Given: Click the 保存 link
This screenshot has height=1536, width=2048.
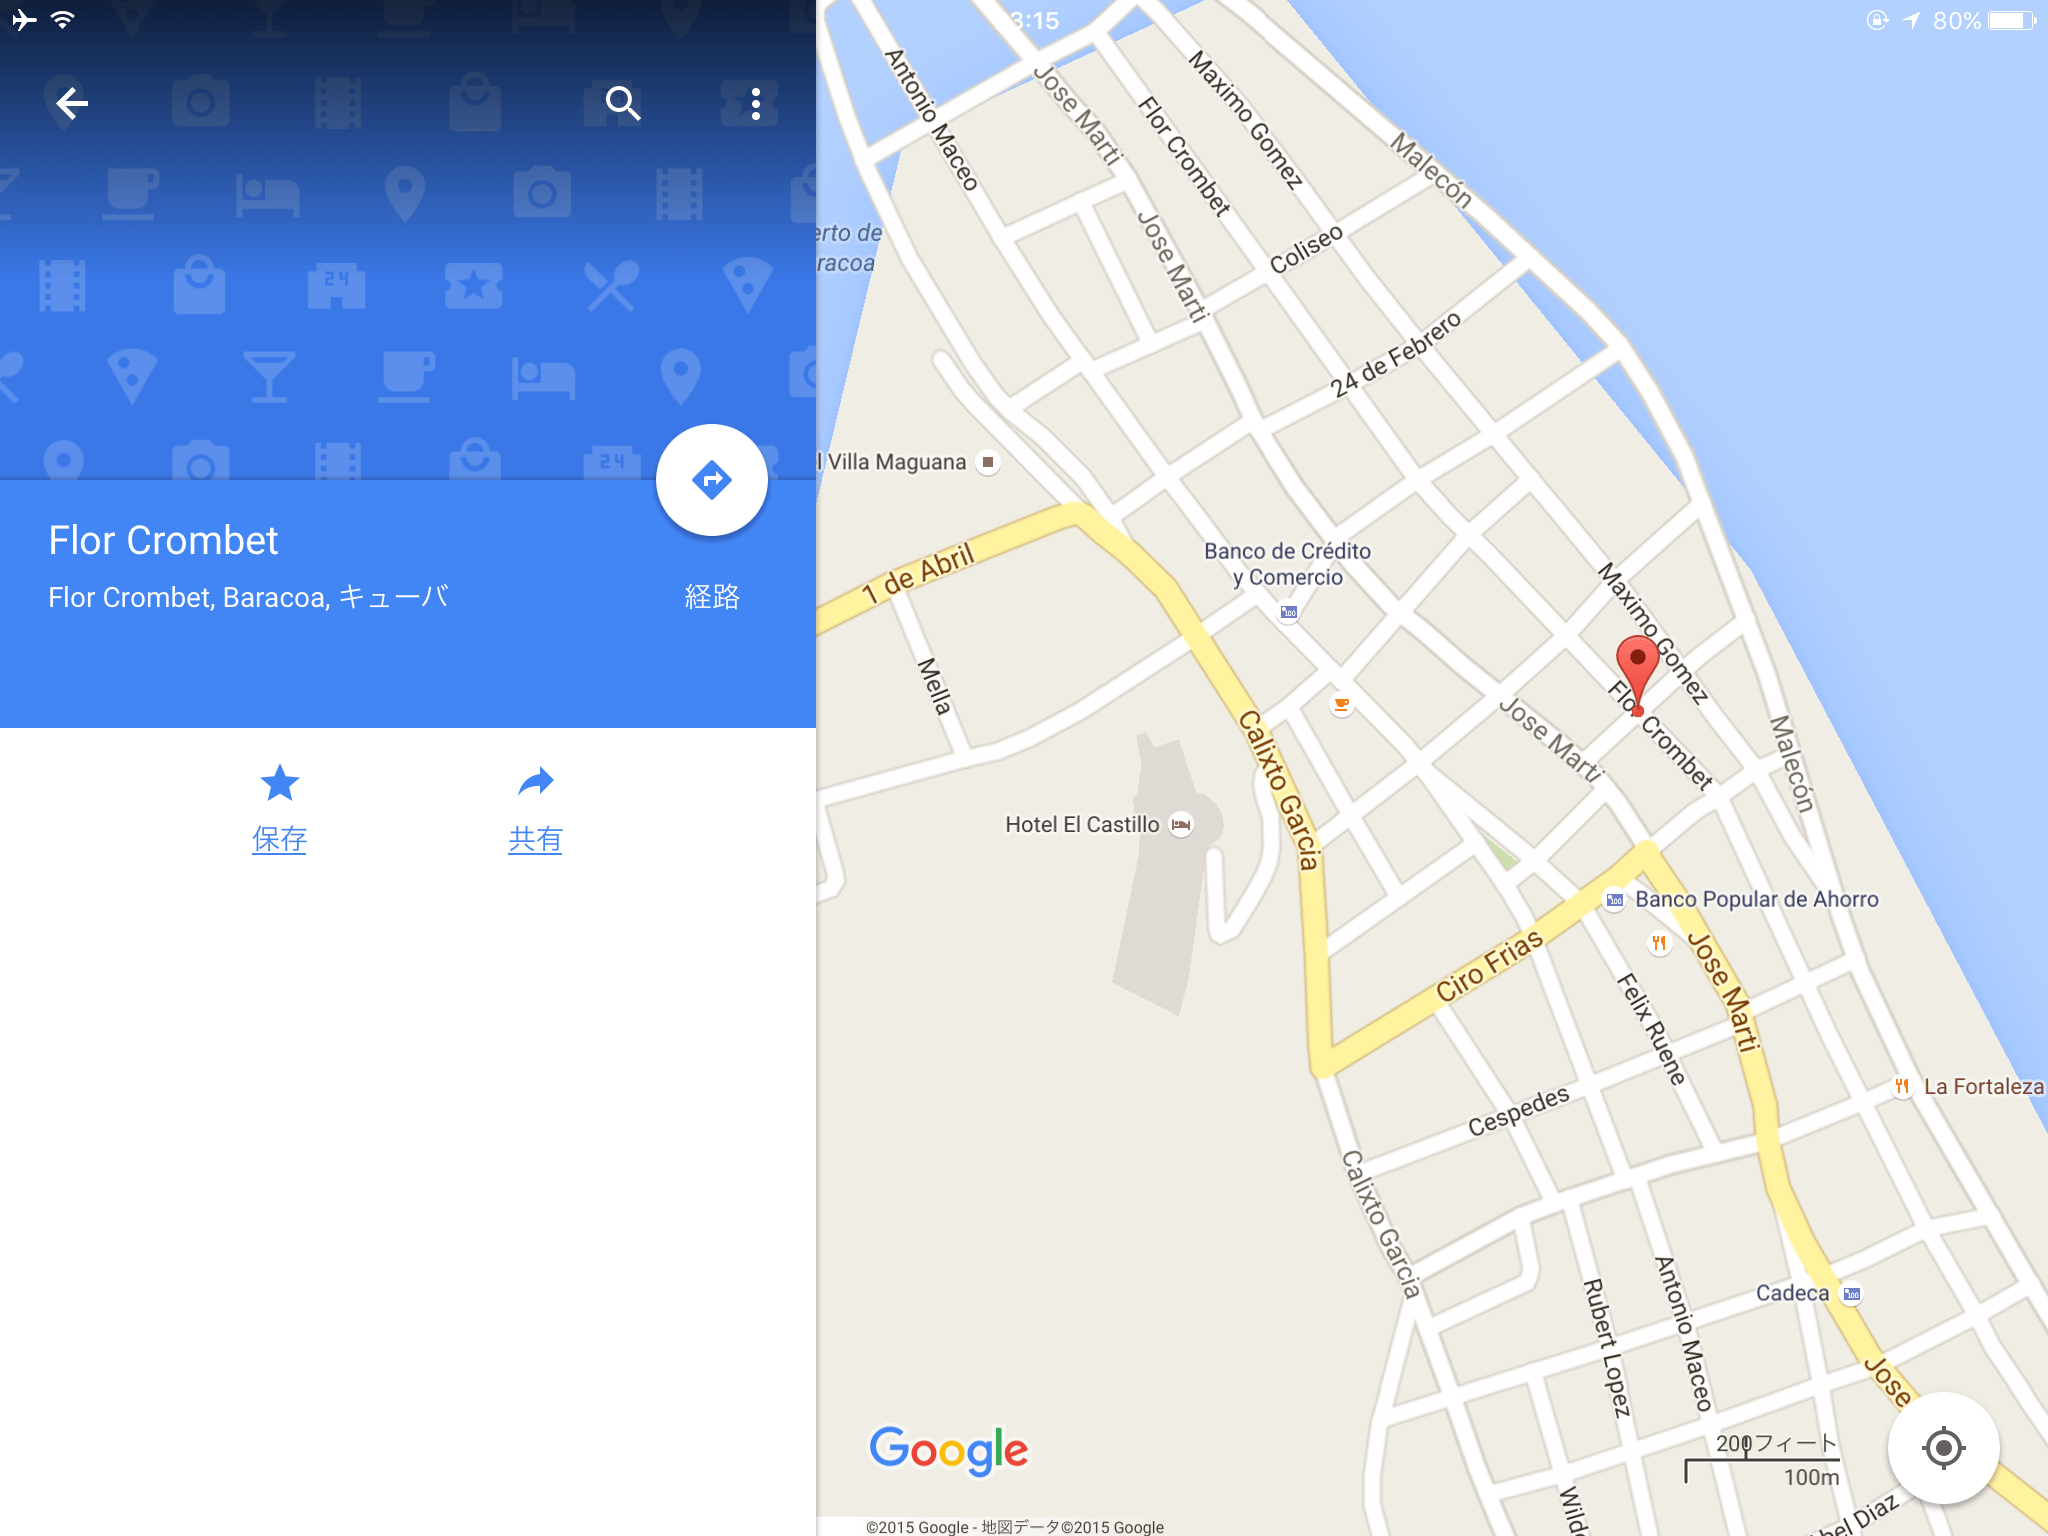Looking at the screenshot, I should [279, 839].
